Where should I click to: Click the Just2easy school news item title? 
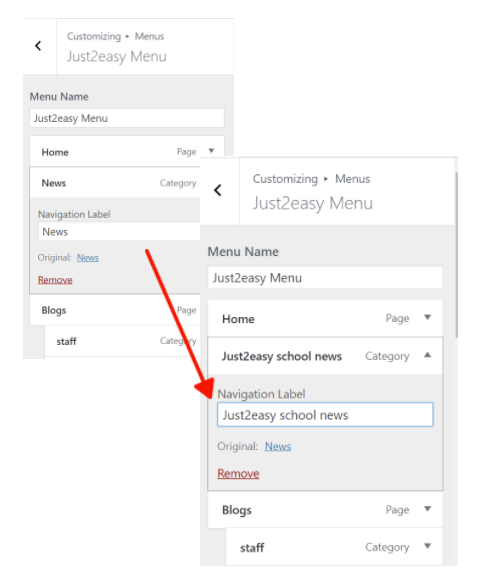click(x=282, y=356)
